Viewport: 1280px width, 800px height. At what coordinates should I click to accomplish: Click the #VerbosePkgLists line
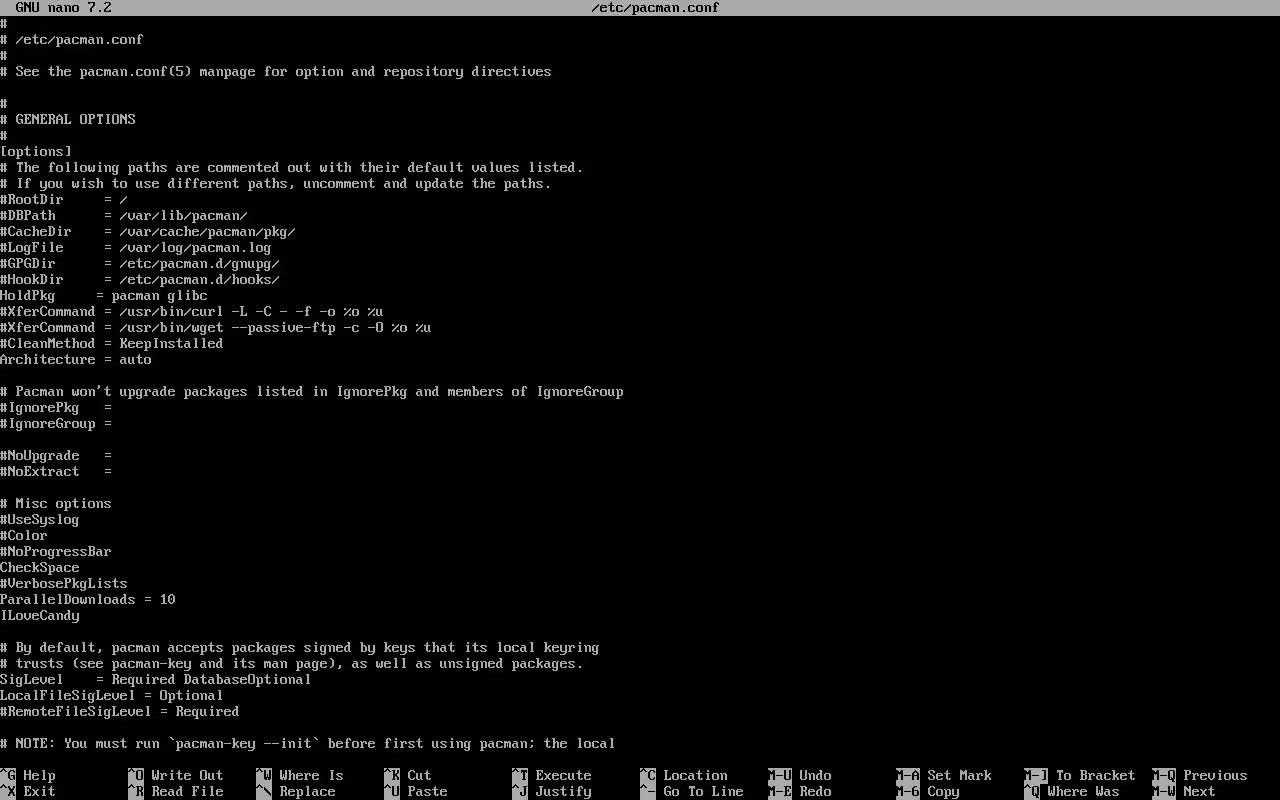point(64,583)
